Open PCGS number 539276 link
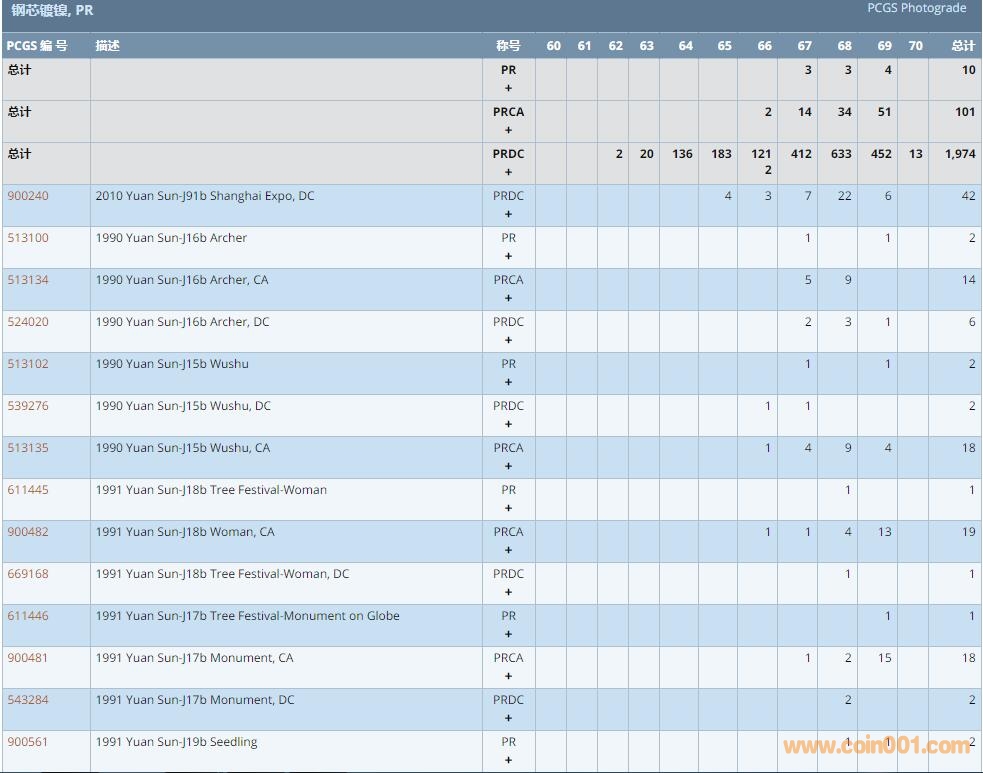The width and height of the screenshot is (983, 773). click(27, 406)
